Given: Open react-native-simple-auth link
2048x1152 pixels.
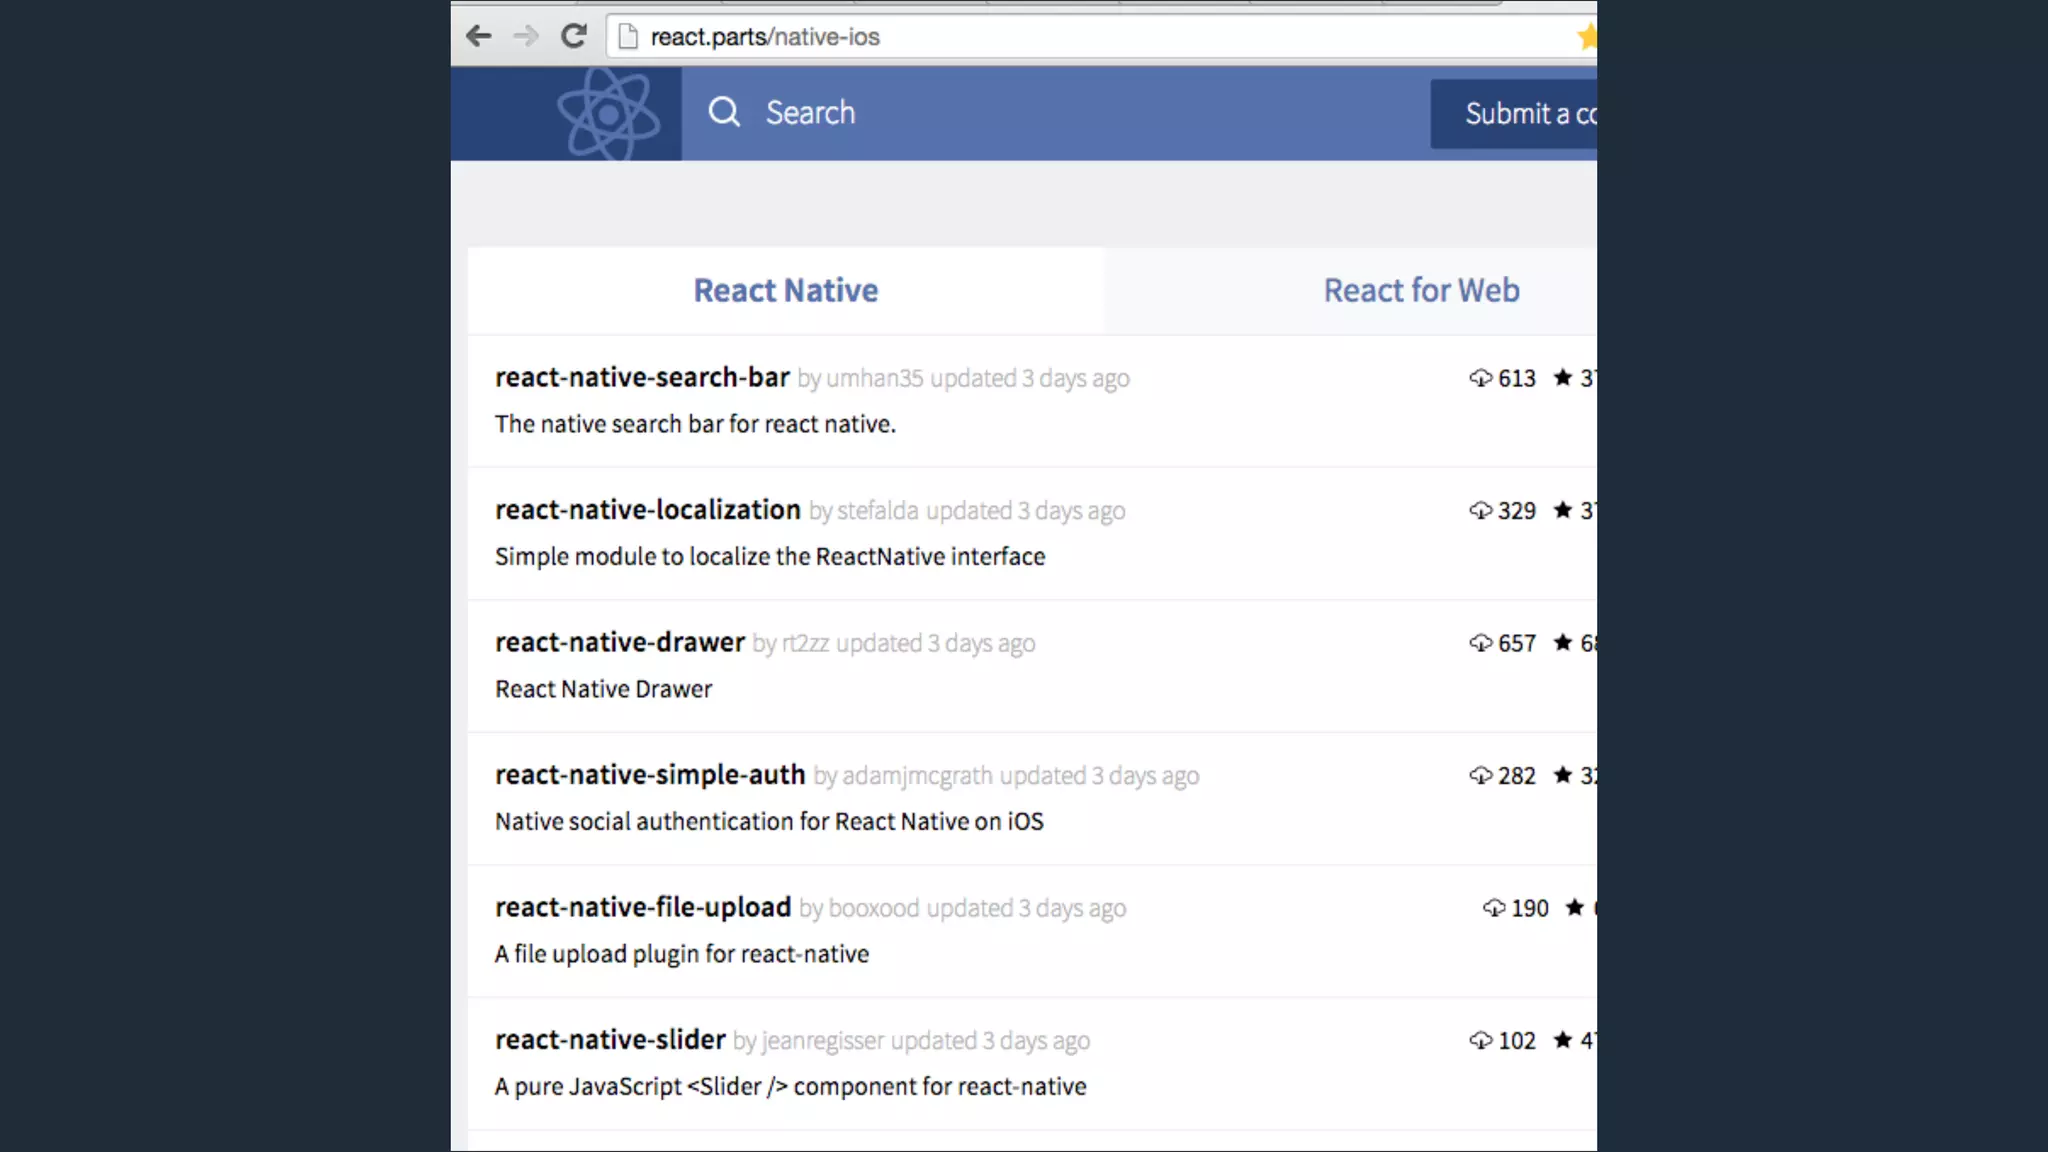Looking at the screenshot, I should click(x=650, y=775).
